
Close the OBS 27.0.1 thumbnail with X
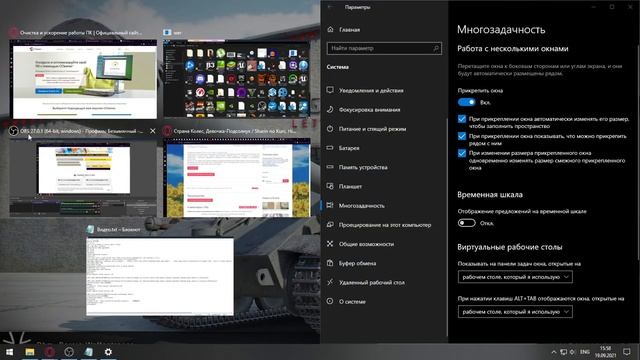pyautogui.click(x=153, y=131)
